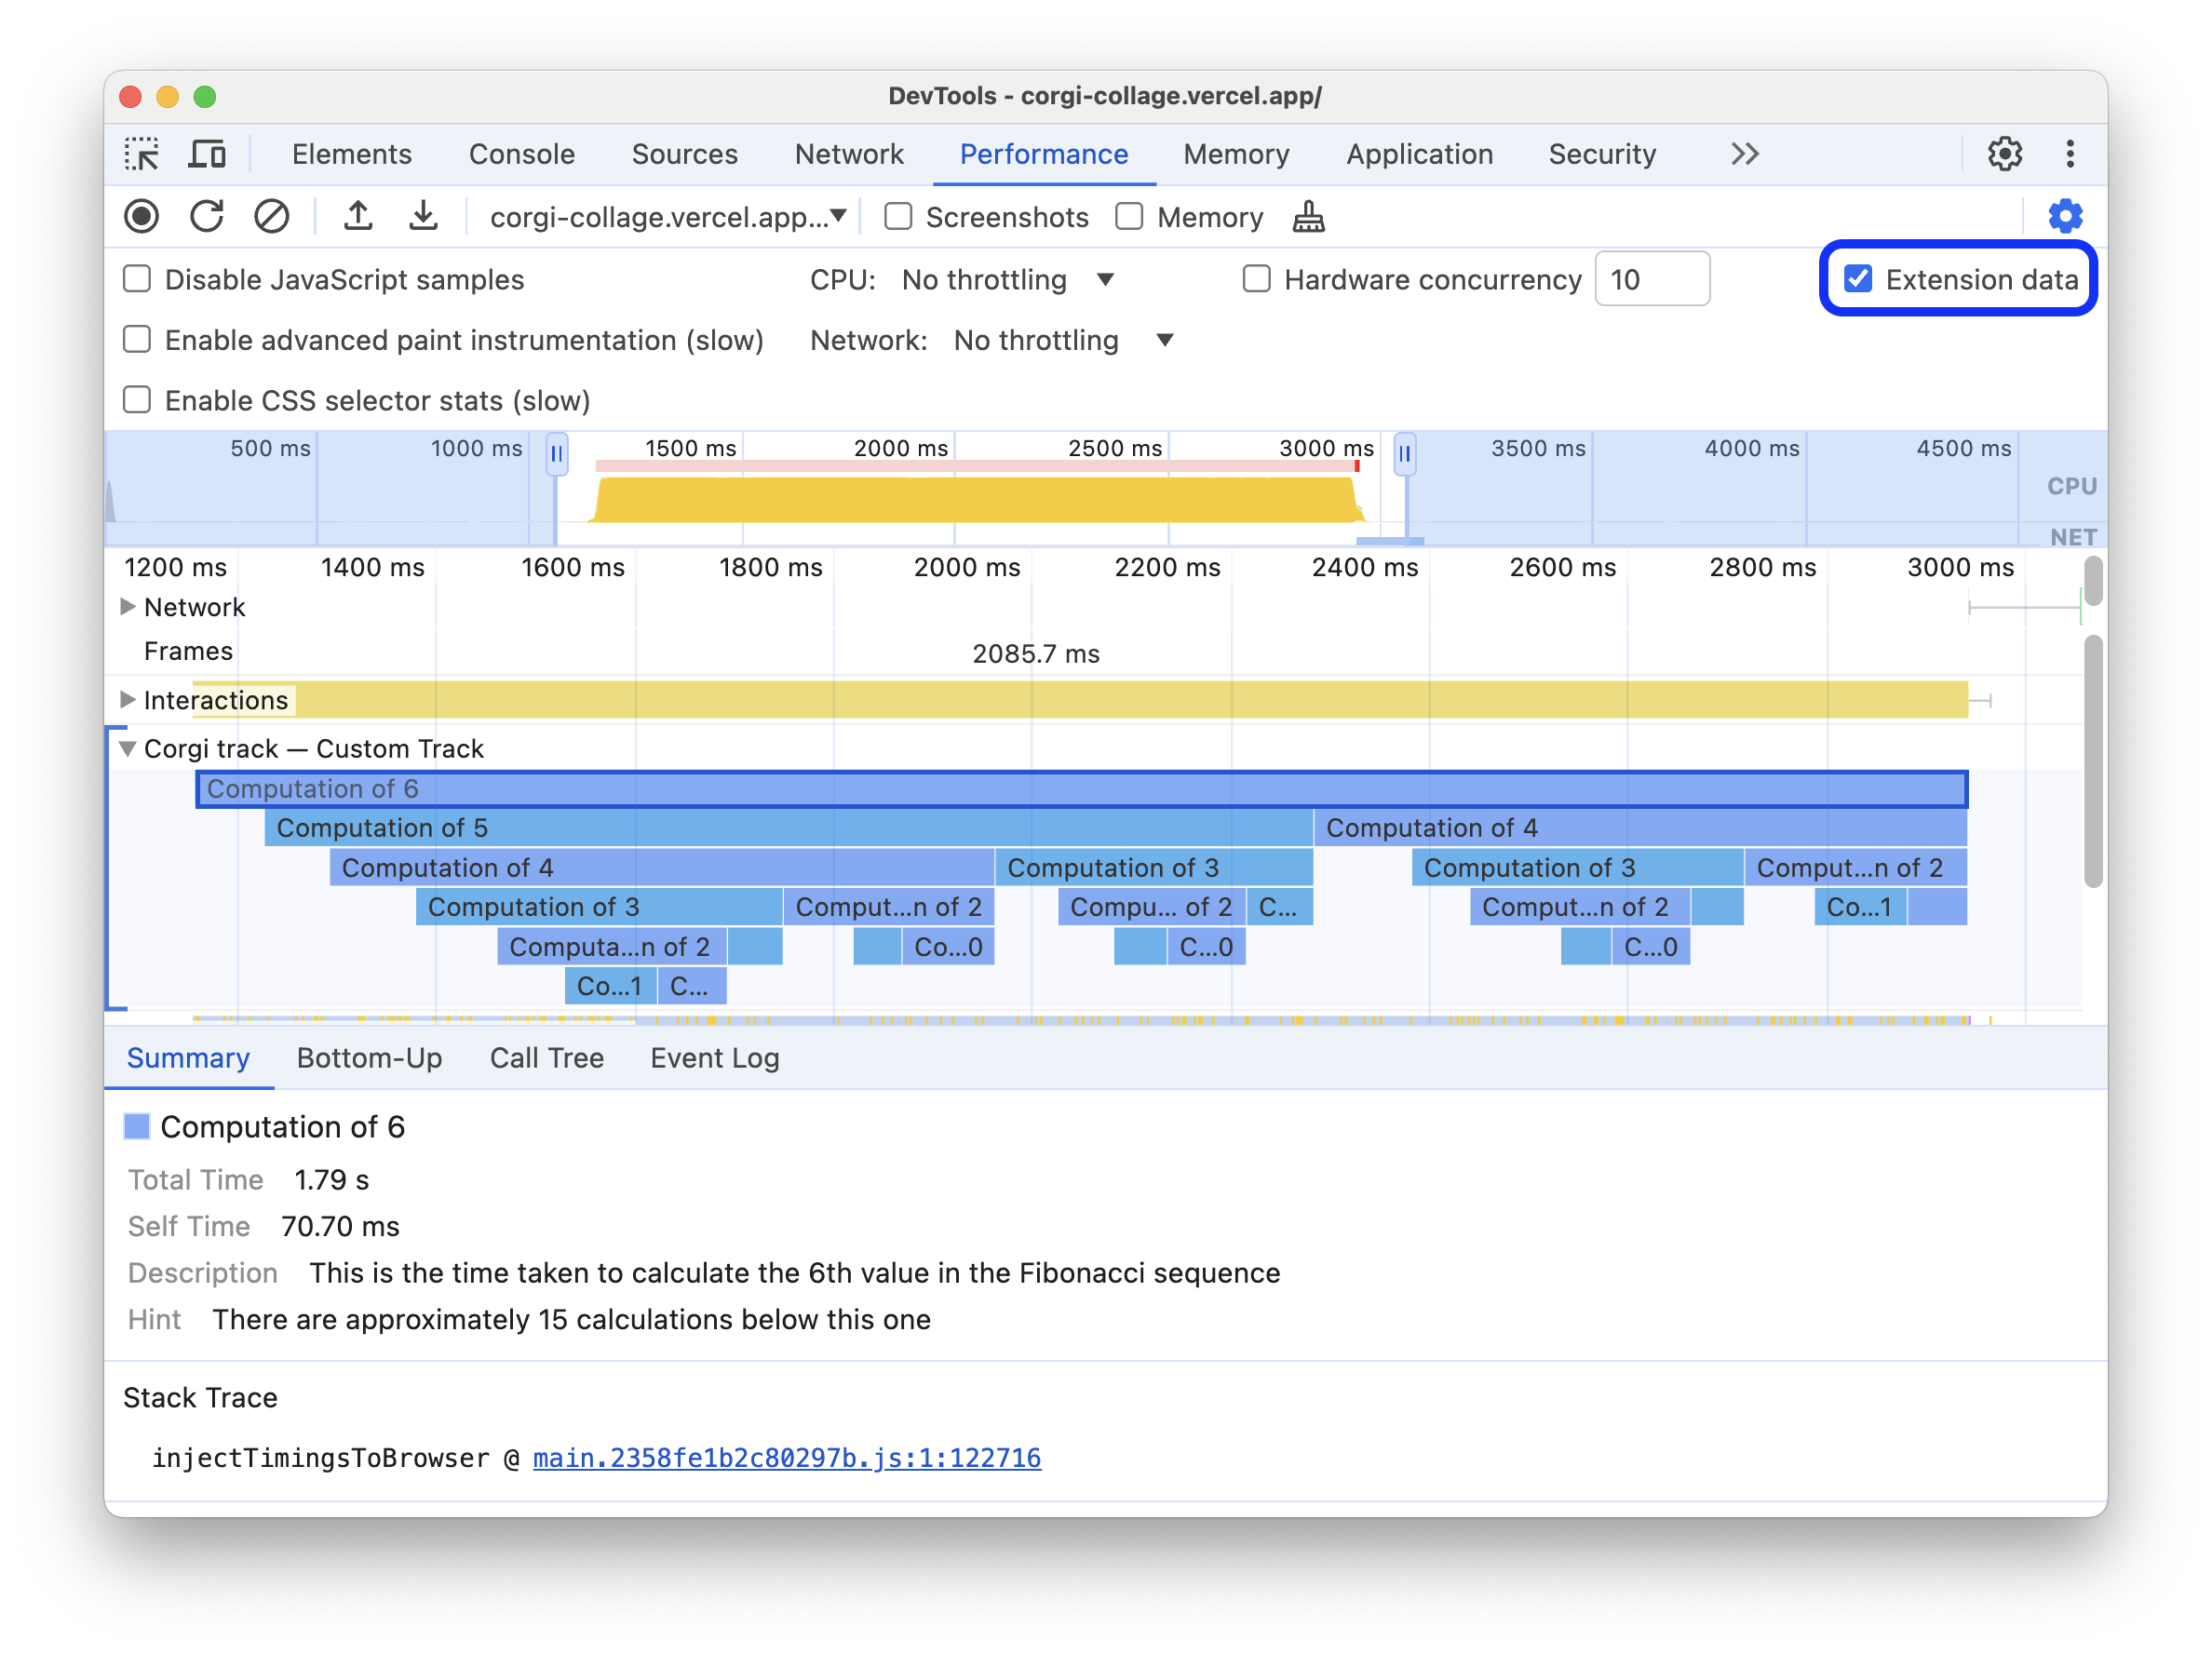This screenshot has width=2212, height=1655.
Task: Click the upload profile icon
Action: (x=357, y=217)
